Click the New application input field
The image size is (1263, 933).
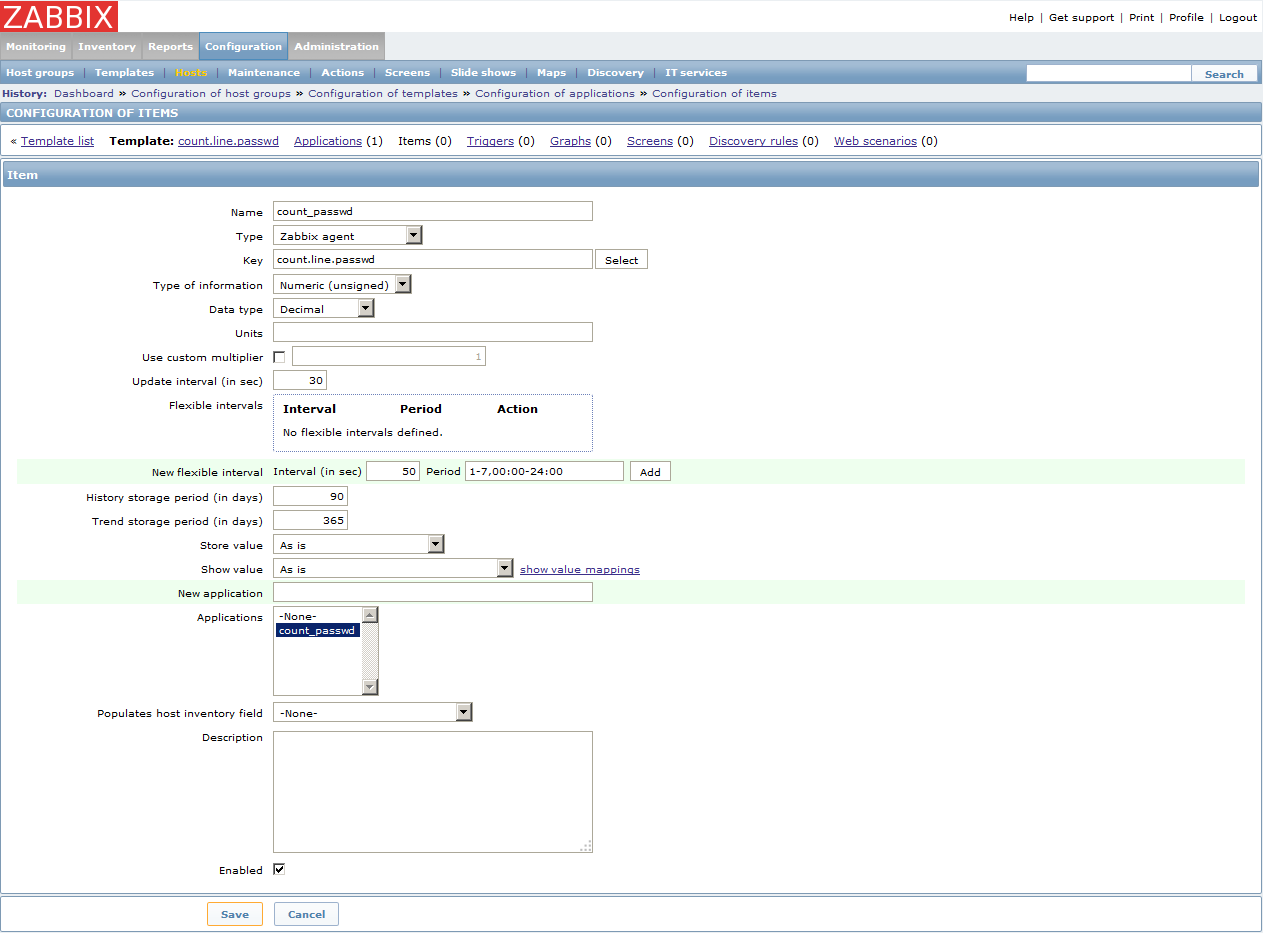(x=433, y=592)
